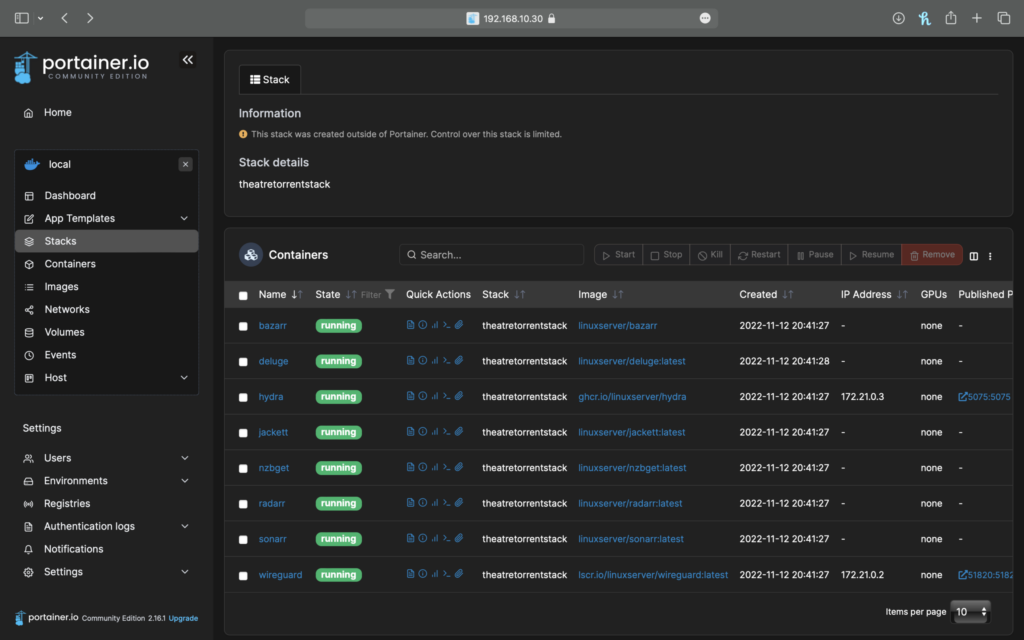Close the local environment with X icon
The height and width of the screenshot is (640, 1024).
(185, 165)
